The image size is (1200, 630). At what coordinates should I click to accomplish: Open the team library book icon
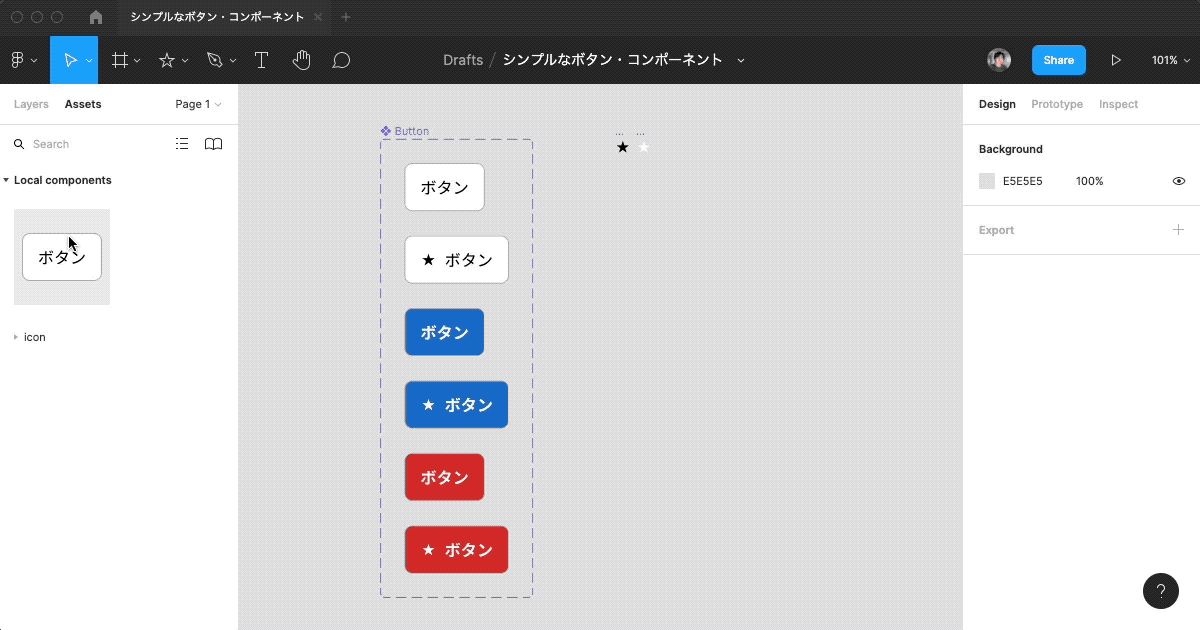coord(213,143)
